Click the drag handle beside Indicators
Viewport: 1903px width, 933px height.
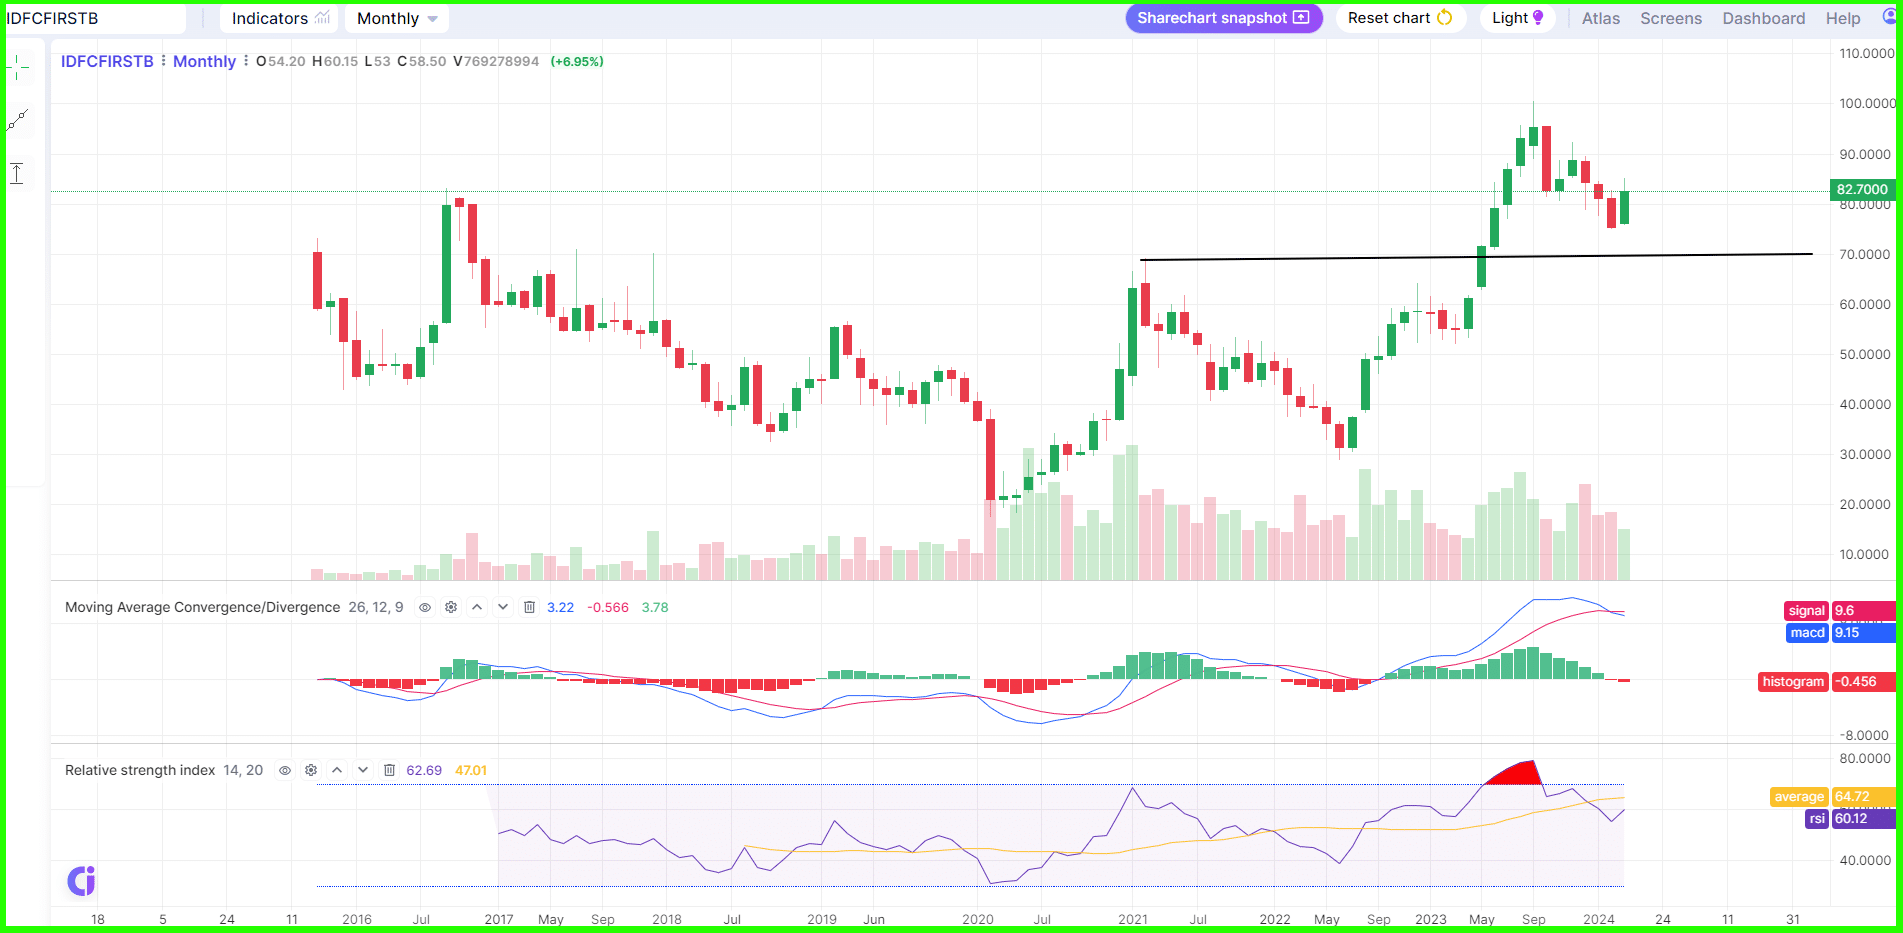click(x=204, y=18)
